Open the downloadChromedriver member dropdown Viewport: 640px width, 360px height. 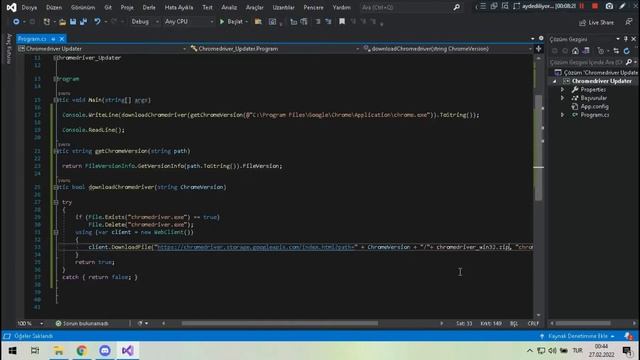[447, 49]
